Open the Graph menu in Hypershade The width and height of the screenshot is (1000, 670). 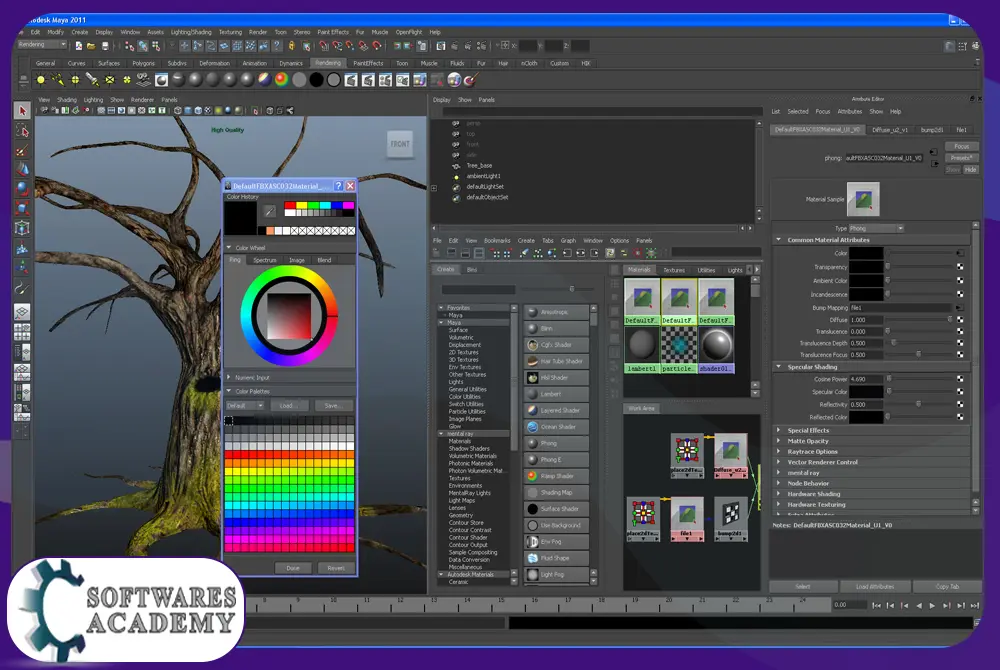568,240
